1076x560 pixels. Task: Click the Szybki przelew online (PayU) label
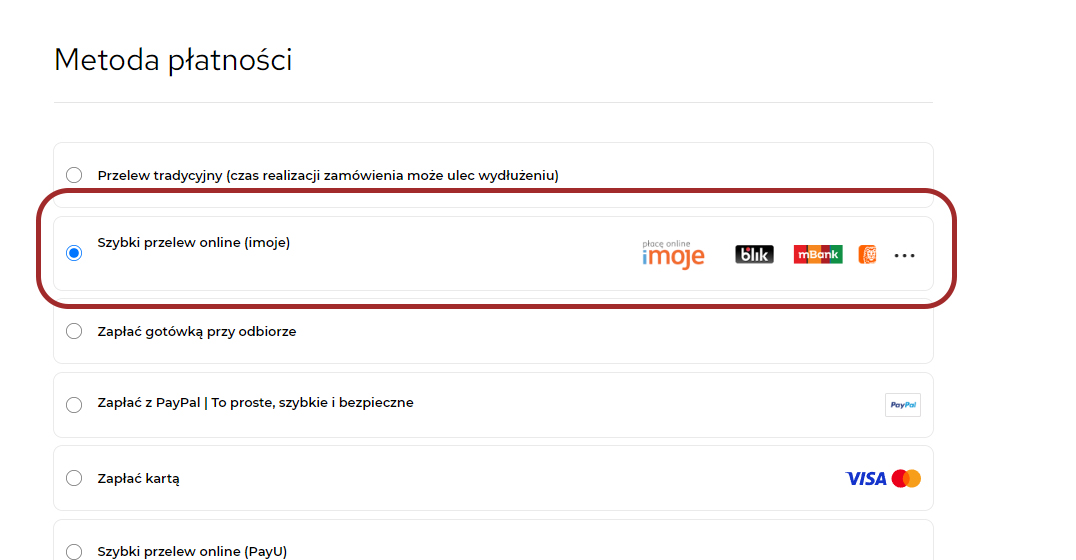coord(192,552)
